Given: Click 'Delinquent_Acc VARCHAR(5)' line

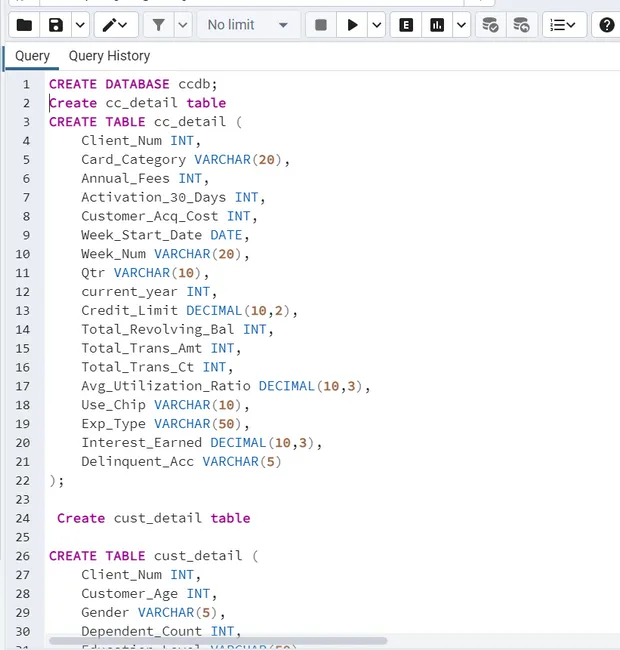Looking at the screenshot, I should (181, 462).
